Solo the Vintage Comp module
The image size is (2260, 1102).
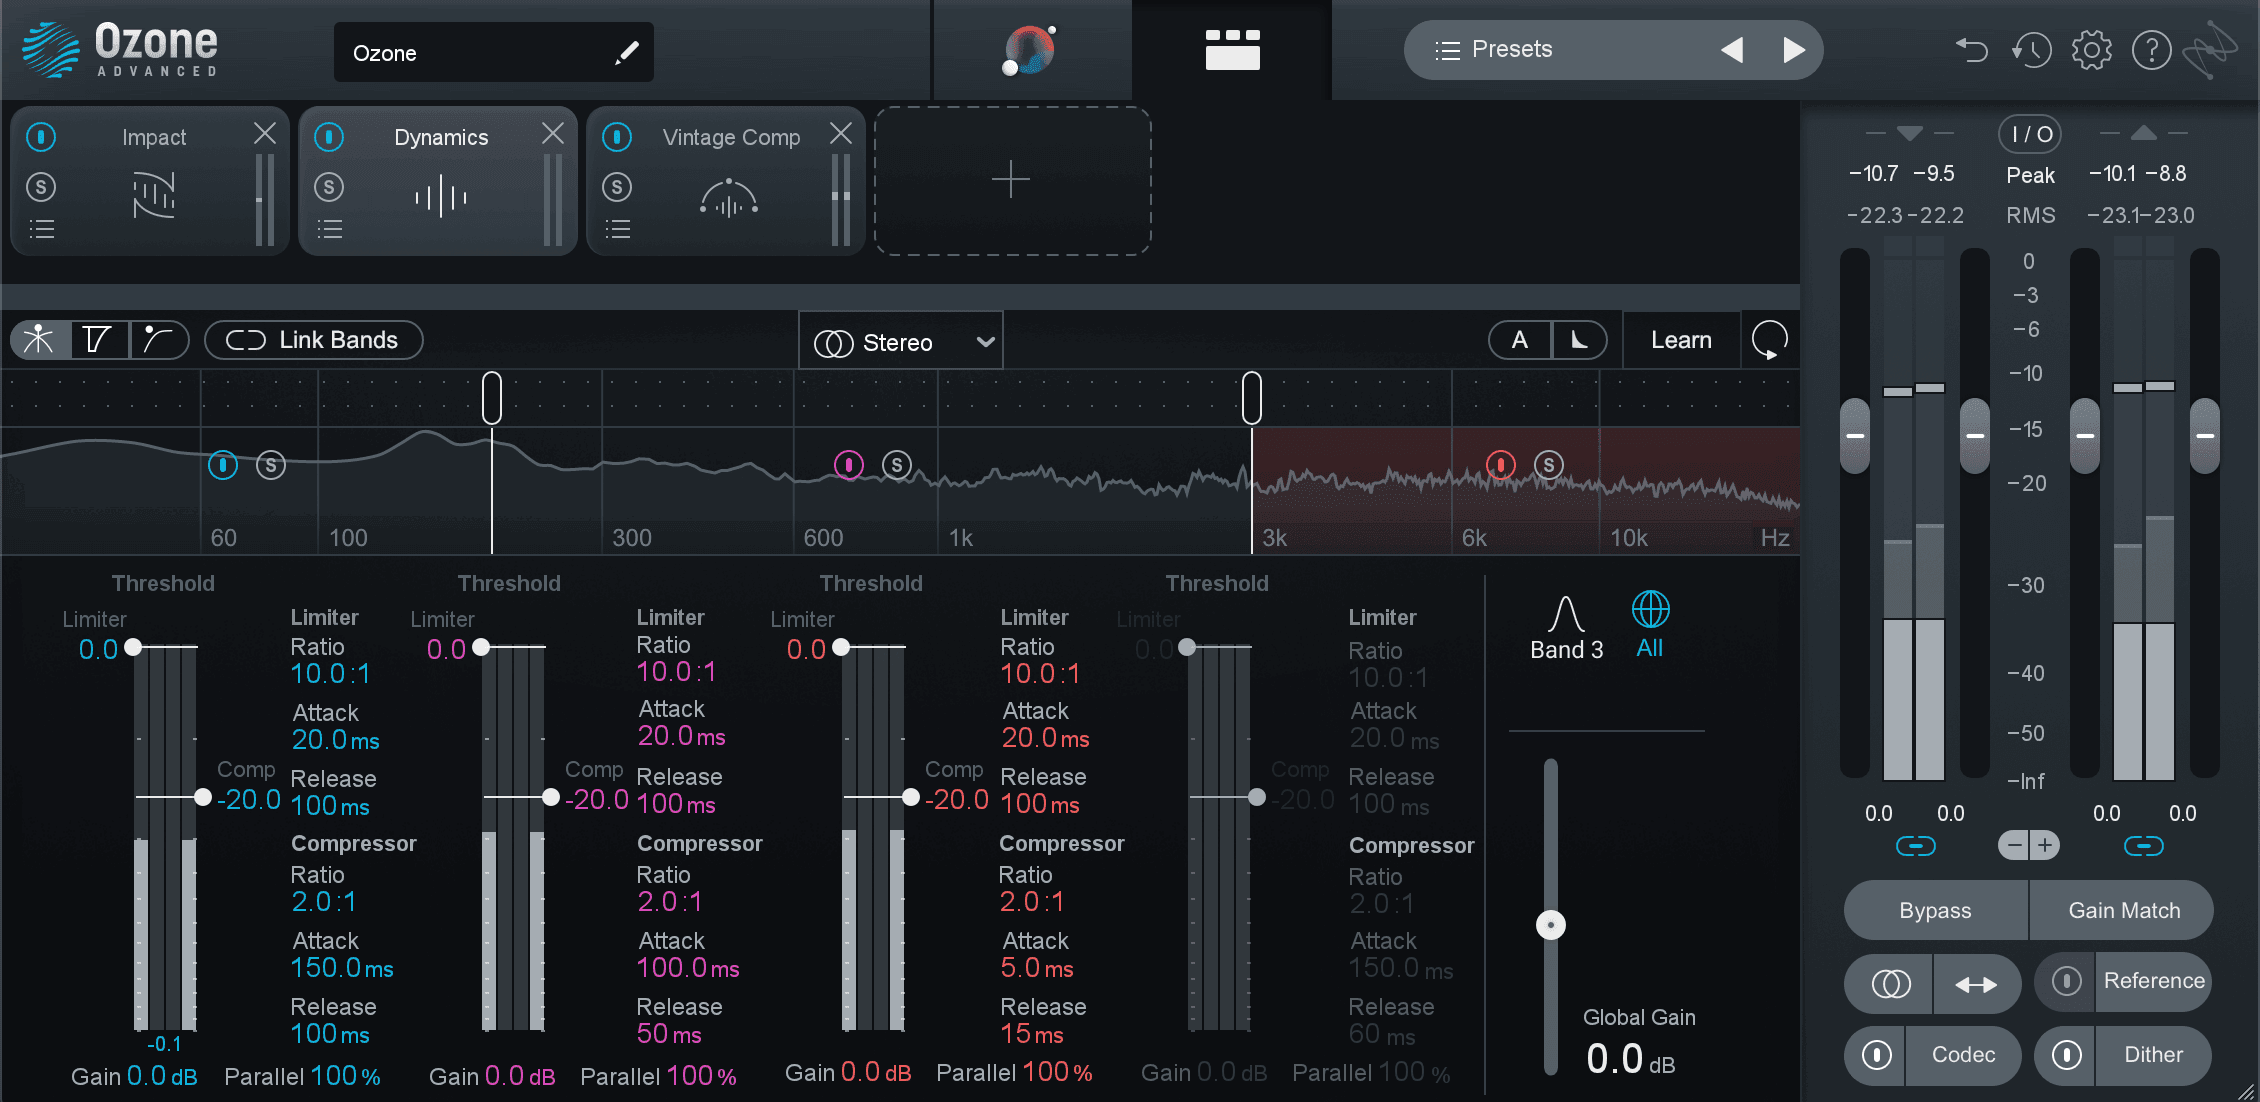[617, 187]
